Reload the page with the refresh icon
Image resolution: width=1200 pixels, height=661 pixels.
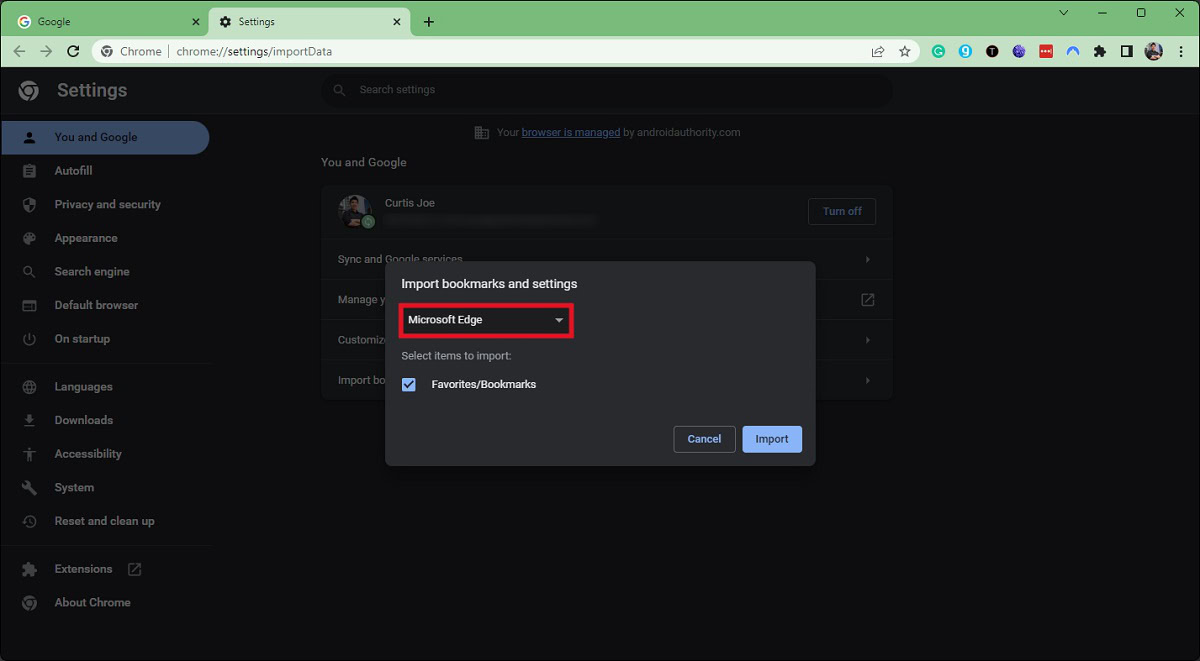point(73,51)
